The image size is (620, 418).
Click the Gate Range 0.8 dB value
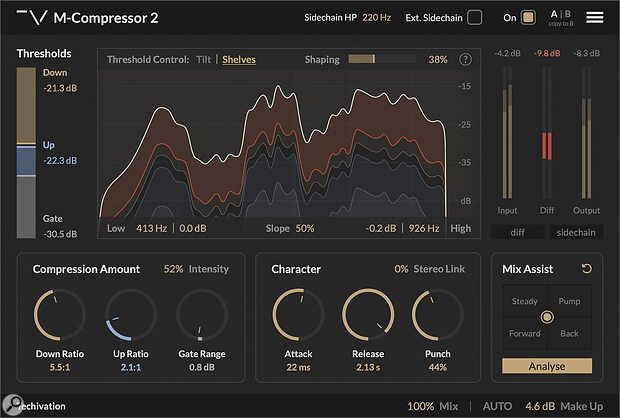click(202, 367)
